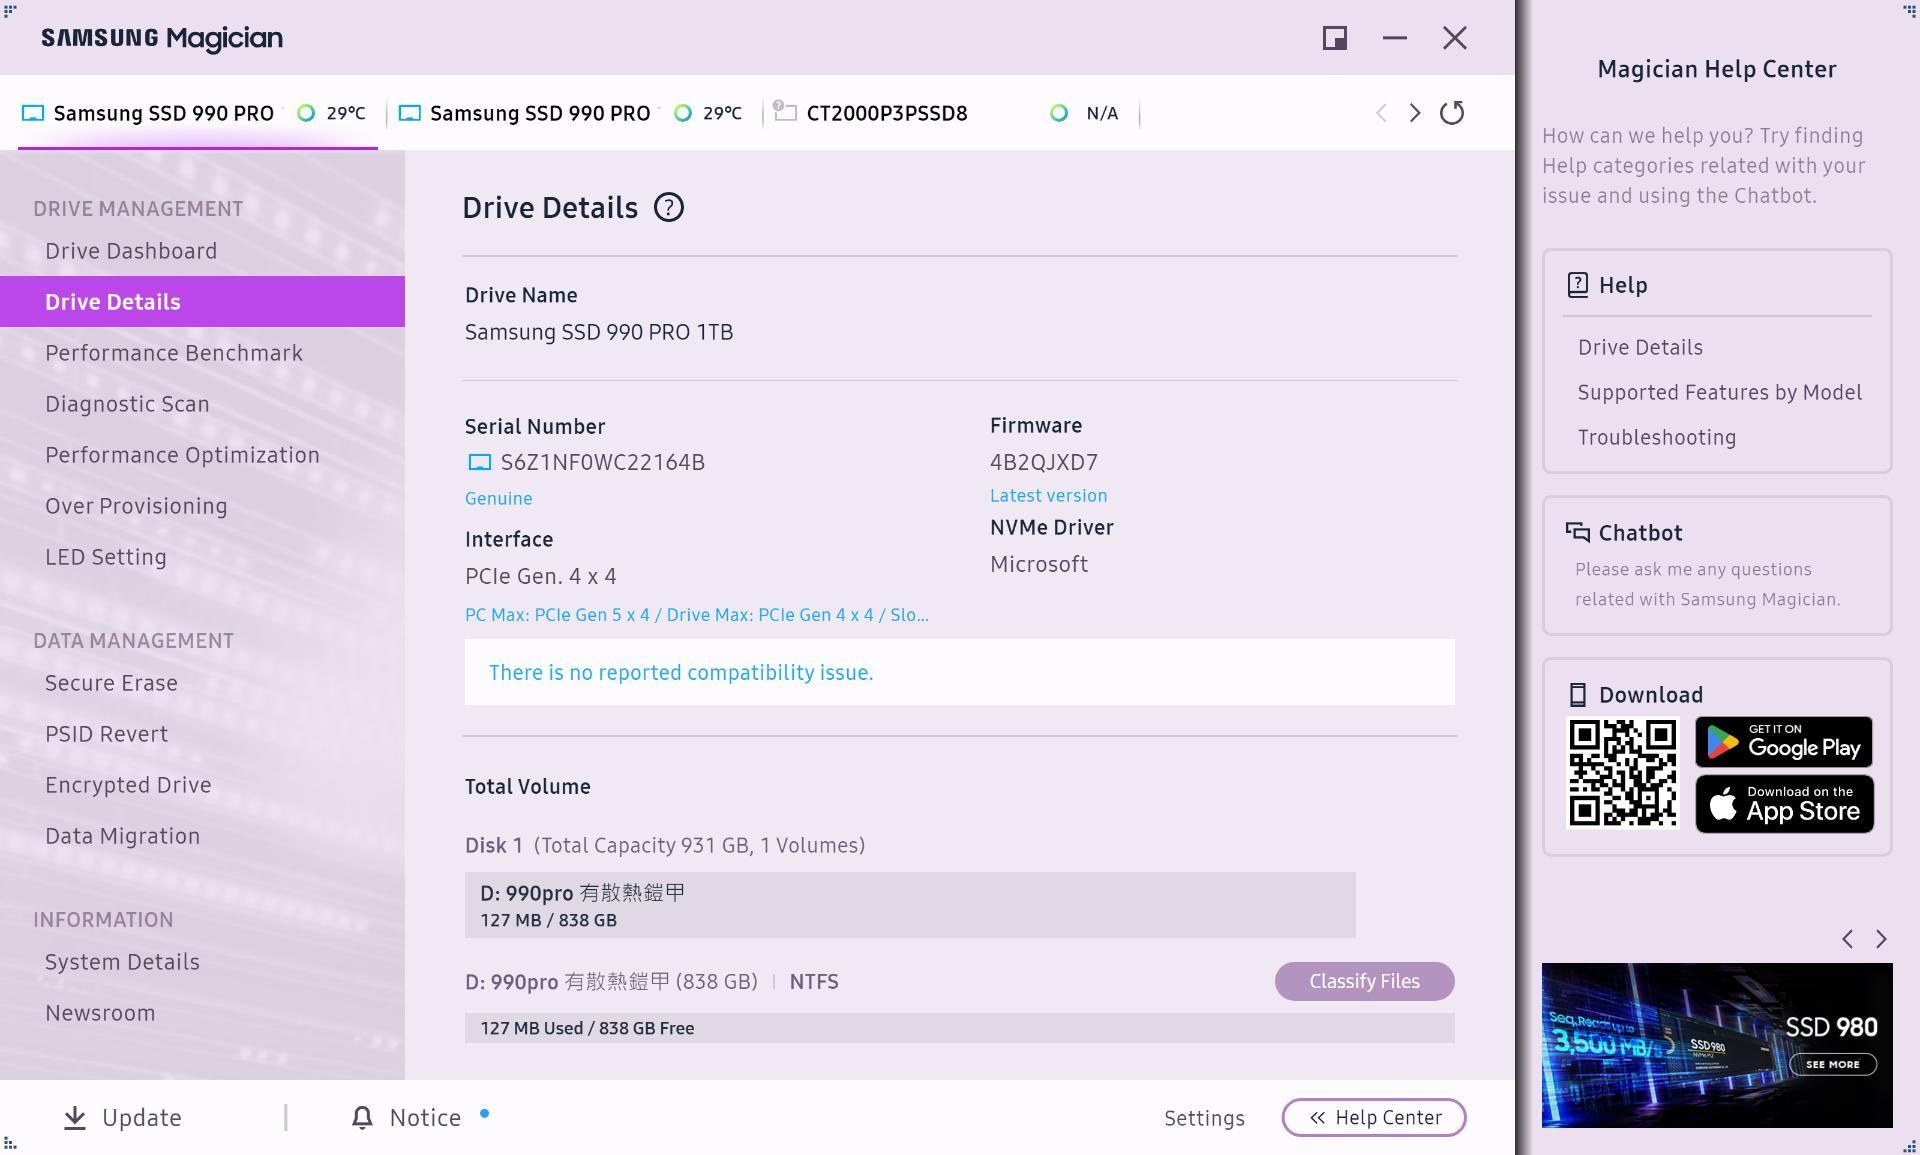Image resolution: width=1920 pixels, height=1155 pixels.
Task: Click the Download on the App Store badge
Action: pos(1784,804)
